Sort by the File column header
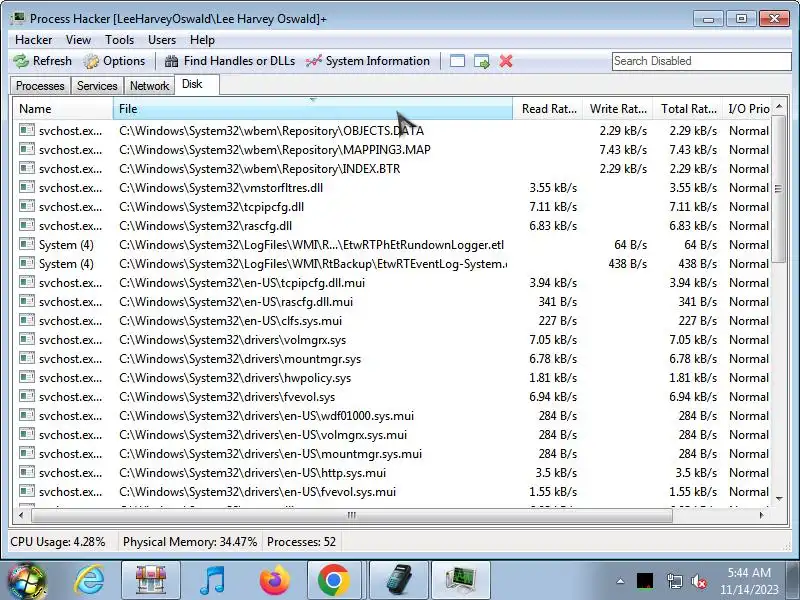 point(313,109)
